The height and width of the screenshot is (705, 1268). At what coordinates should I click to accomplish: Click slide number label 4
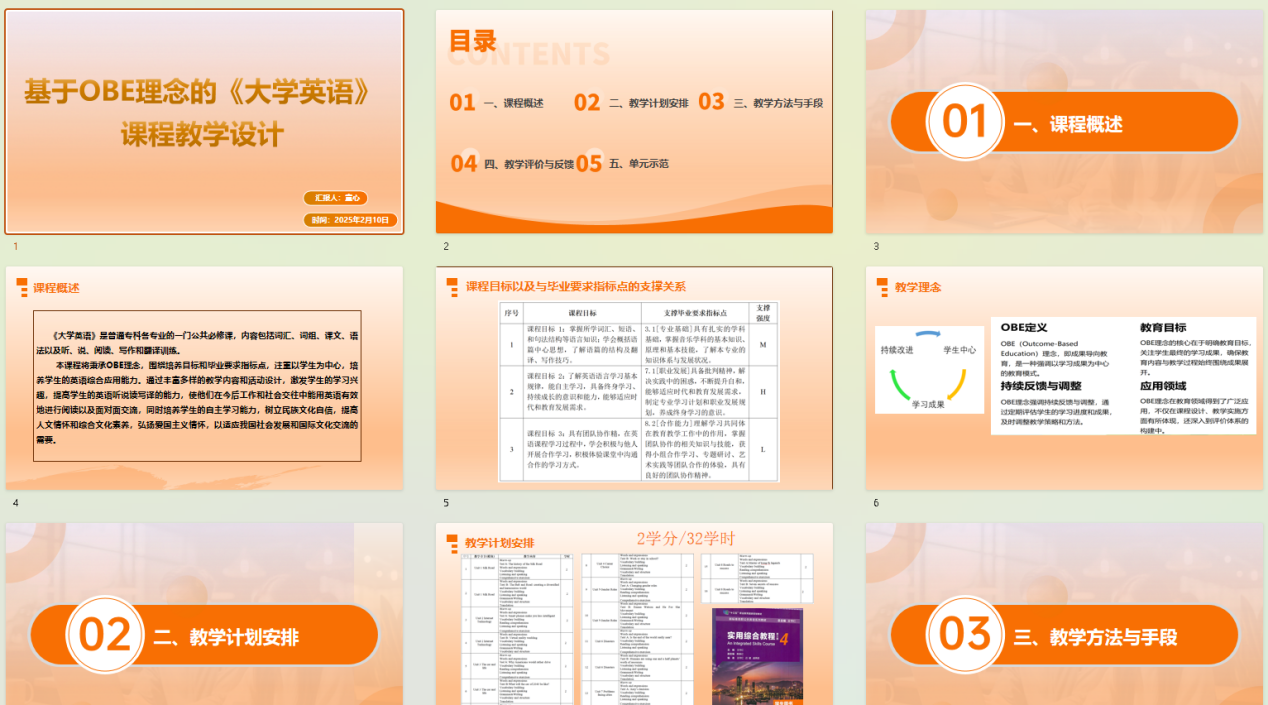(15, 503)
